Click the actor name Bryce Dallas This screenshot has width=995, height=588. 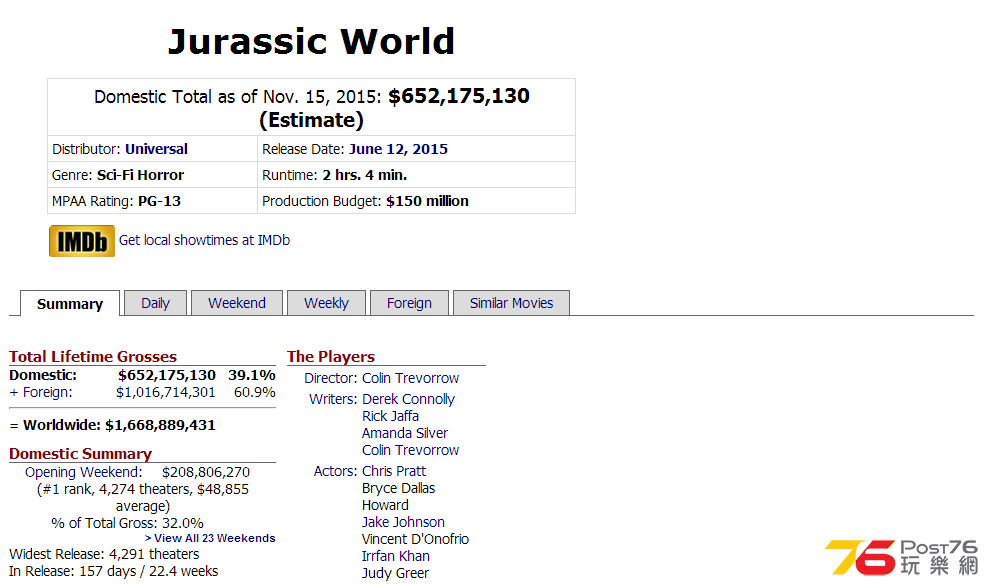click(399, 488)
